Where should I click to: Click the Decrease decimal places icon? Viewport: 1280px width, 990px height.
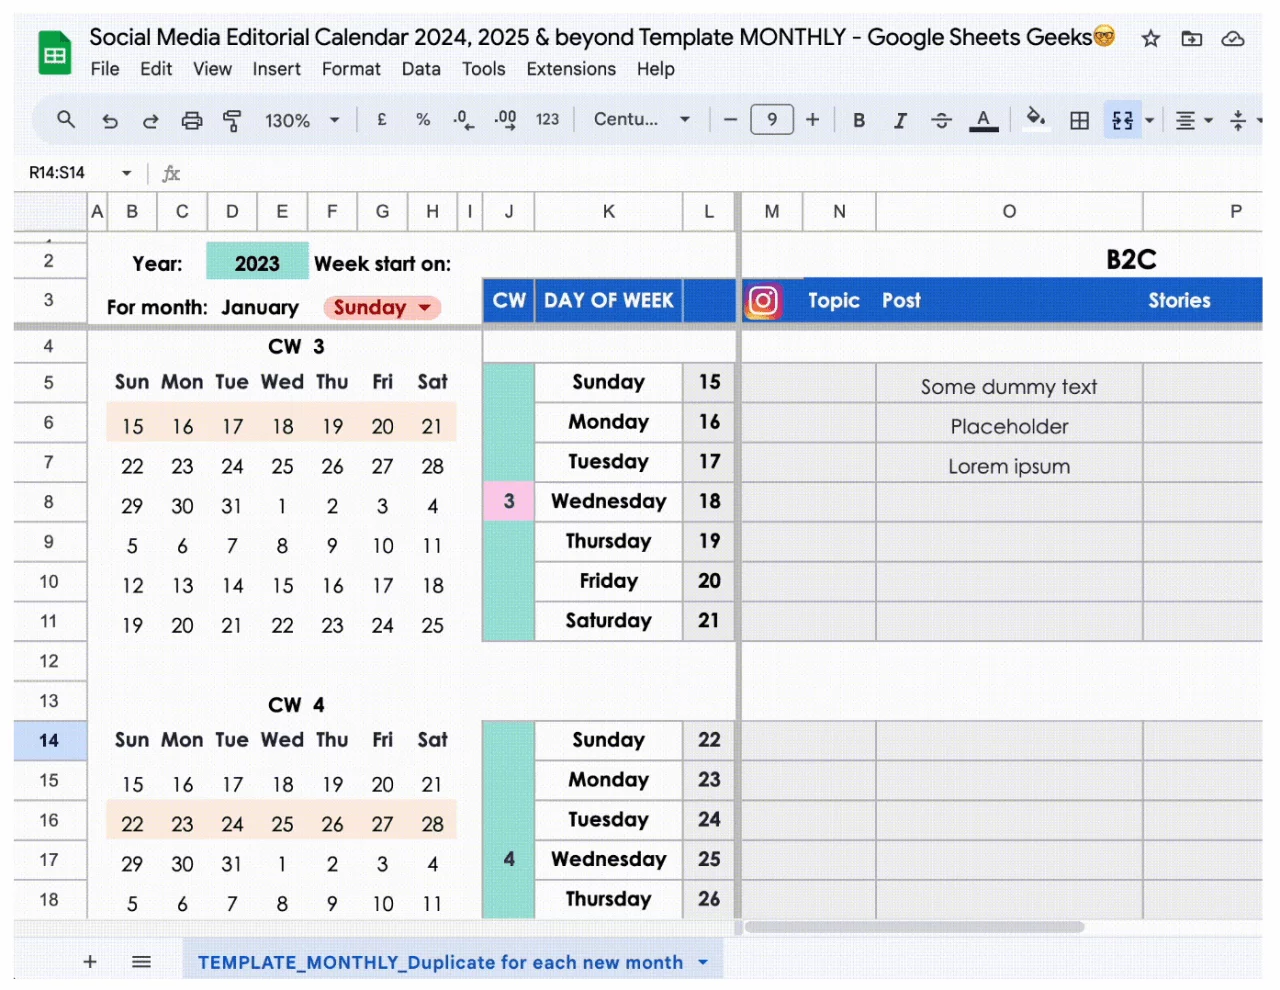coord(462,119)
